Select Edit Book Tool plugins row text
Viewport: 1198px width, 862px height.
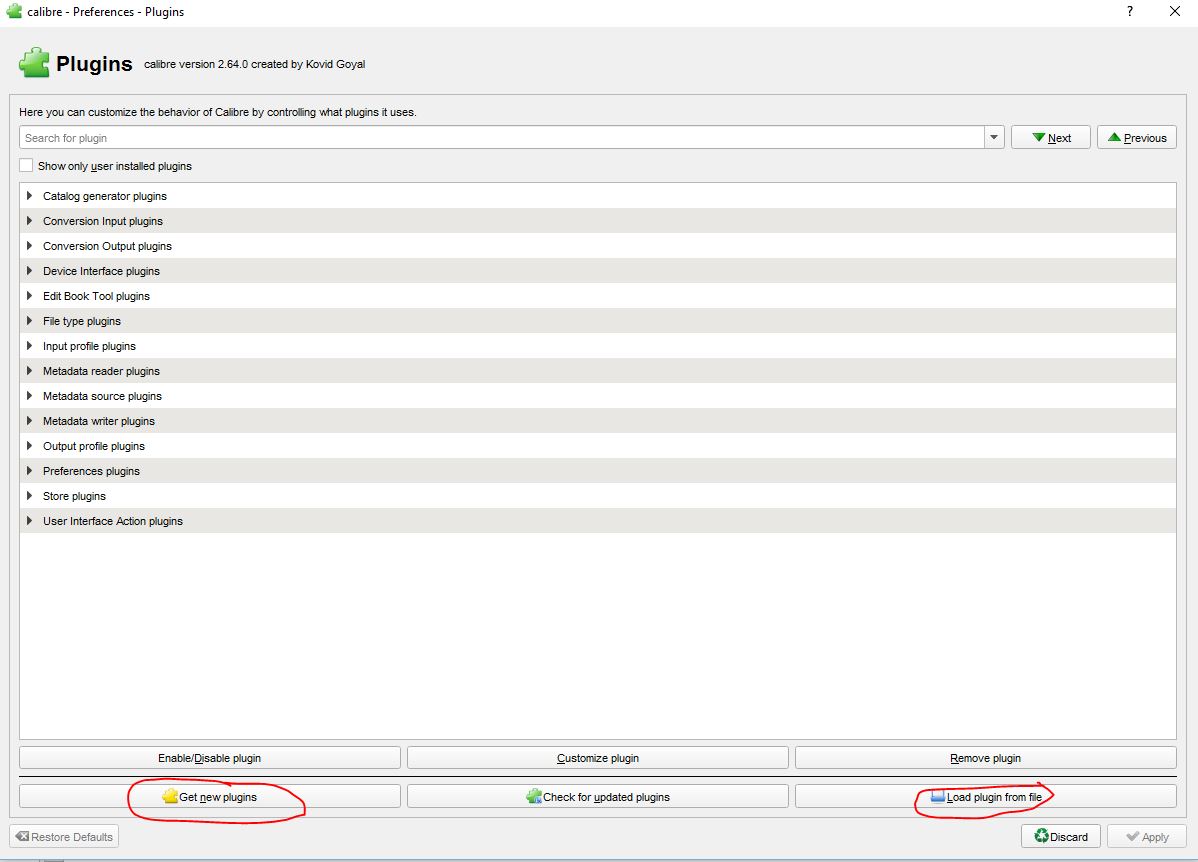[x=96, y=297]
